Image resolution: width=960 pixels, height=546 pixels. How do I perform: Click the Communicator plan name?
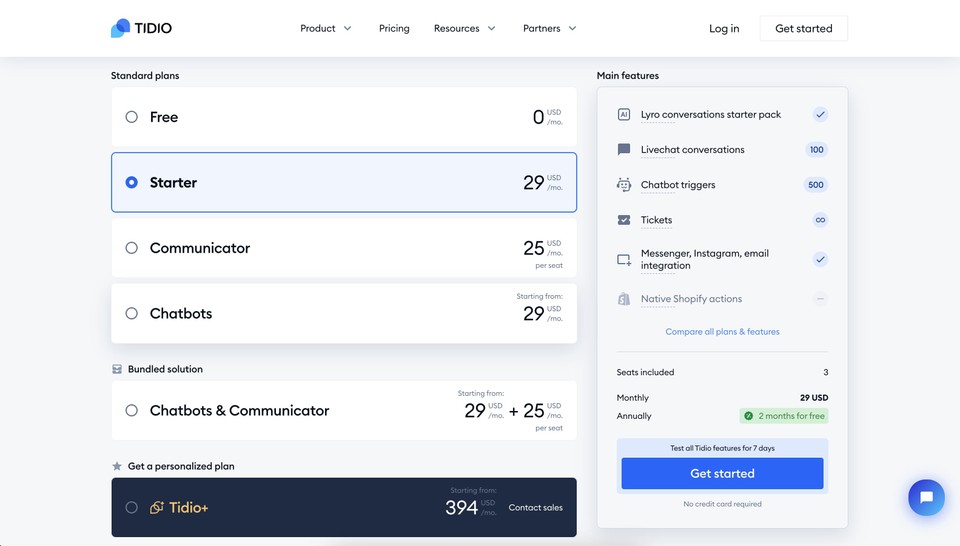click(200, 248)
